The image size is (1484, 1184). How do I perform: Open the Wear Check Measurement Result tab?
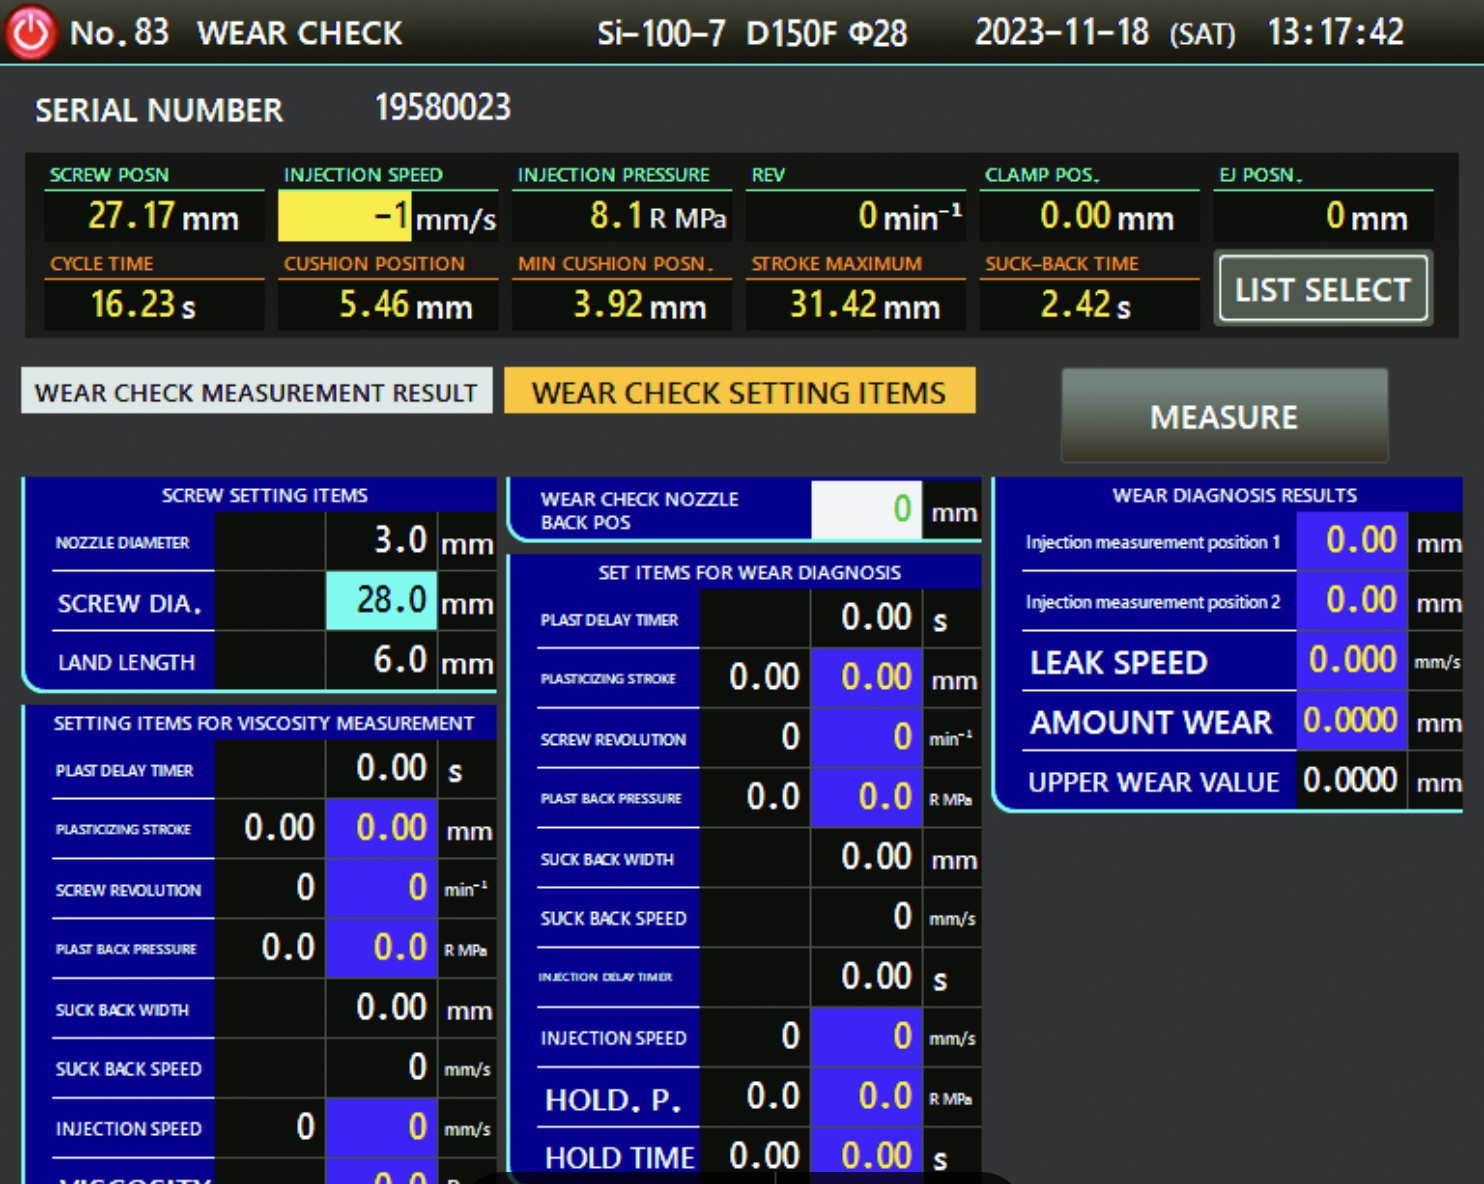pos(256,392)
